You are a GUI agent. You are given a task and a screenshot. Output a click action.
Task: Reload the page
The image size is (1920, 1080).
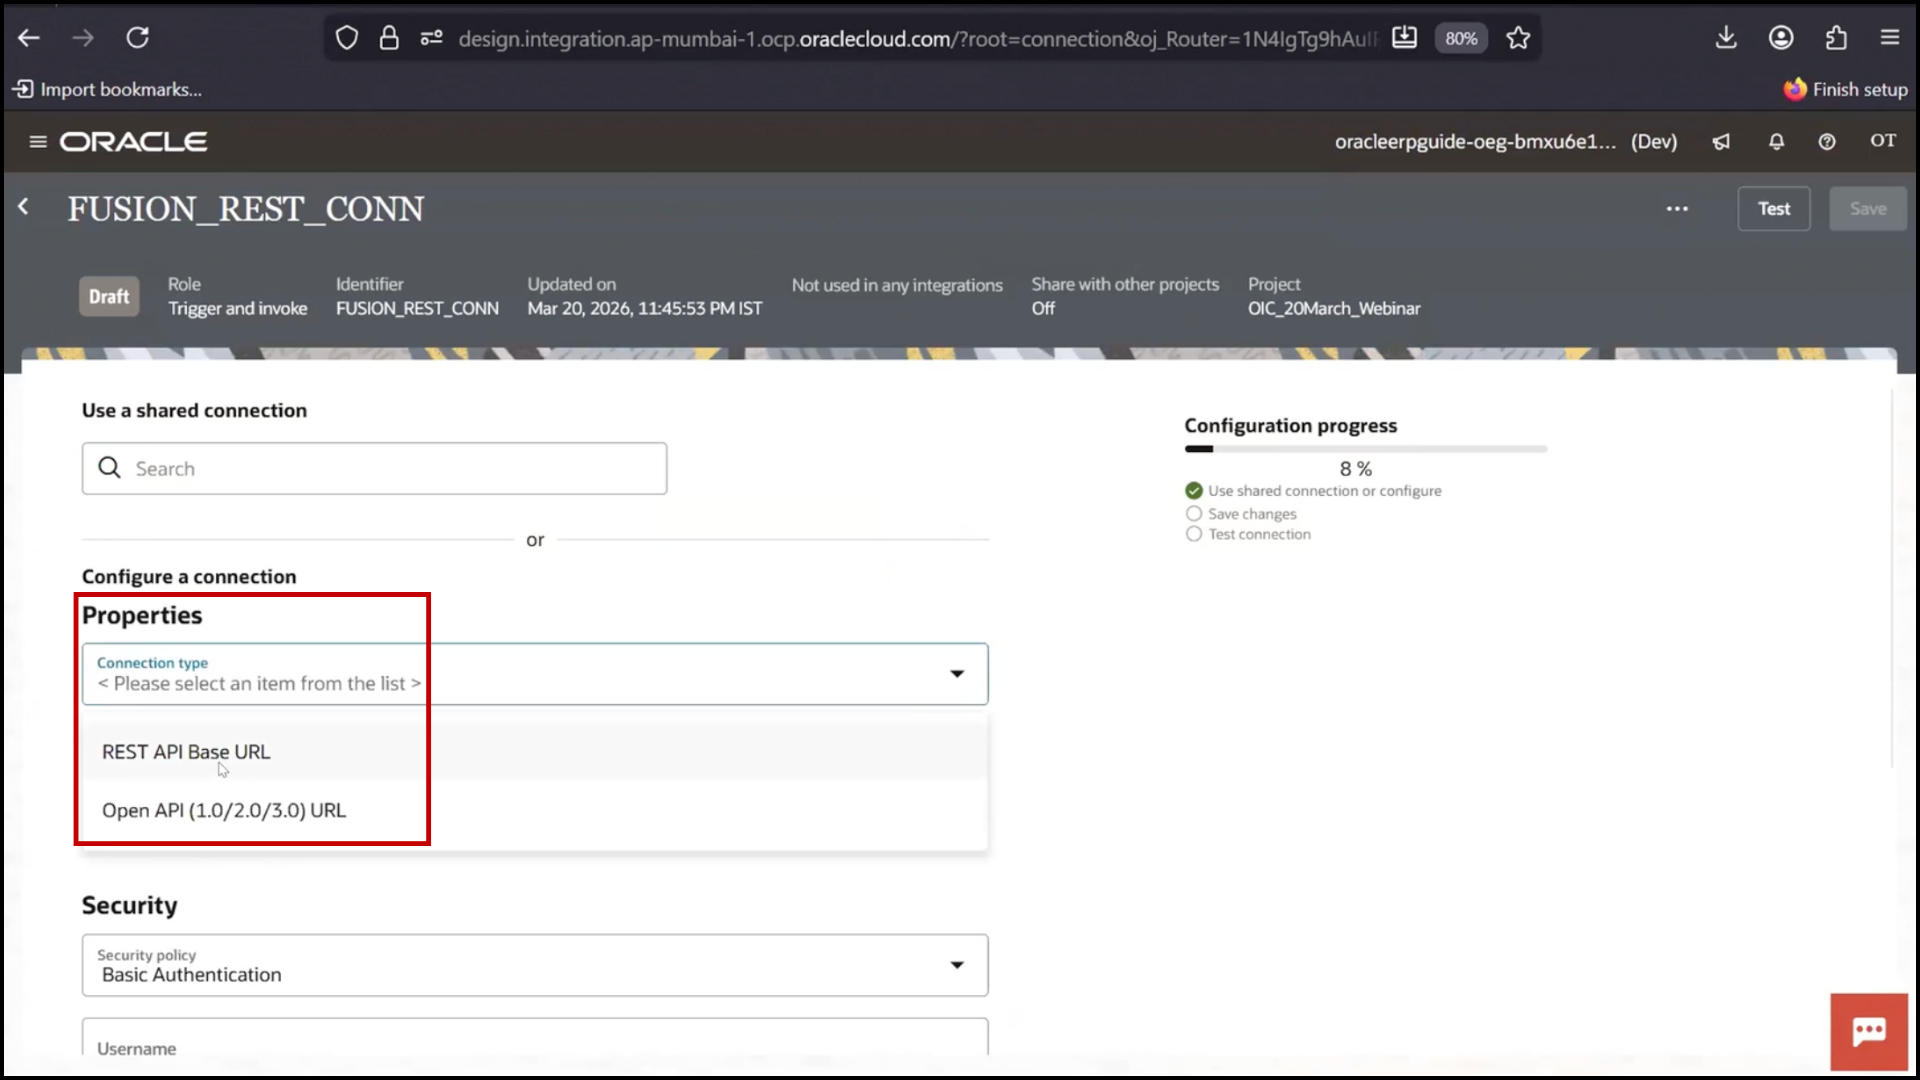coord(138,38)
